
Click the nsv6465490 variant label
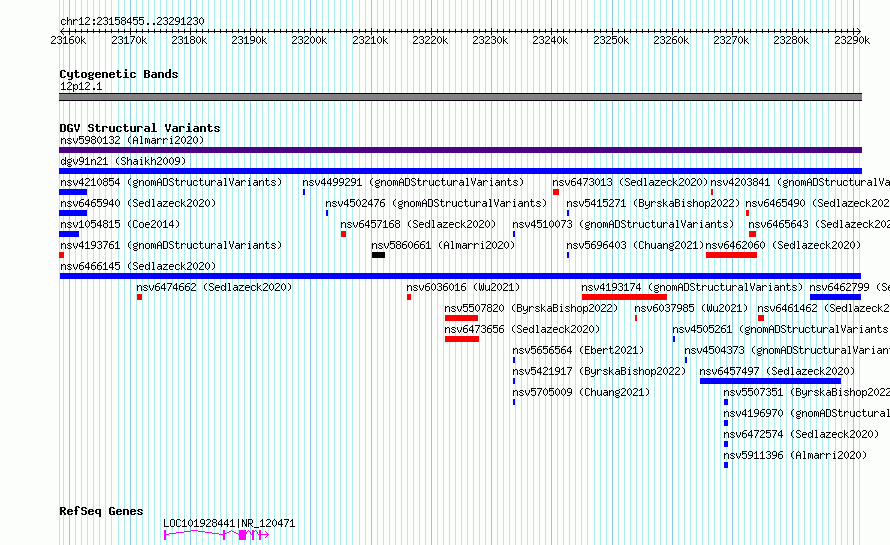point(817,203)
